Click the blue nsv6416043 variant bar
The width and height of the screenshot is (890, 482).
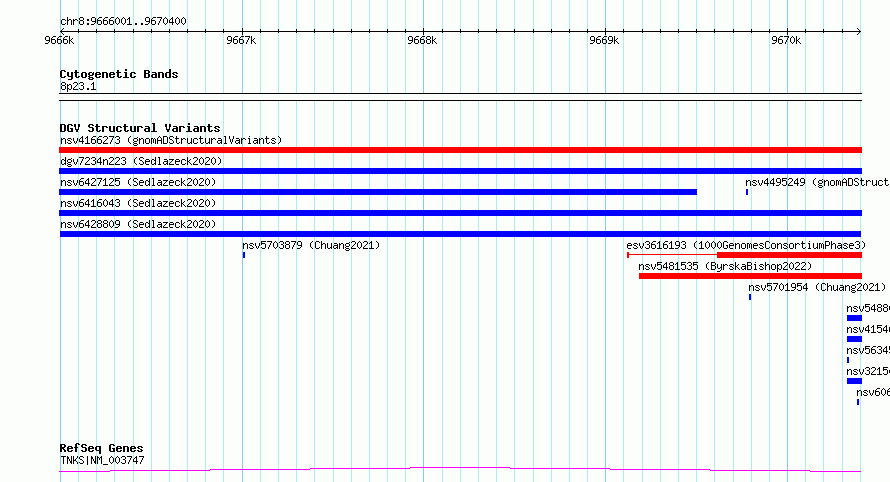(x=460, y=213)
